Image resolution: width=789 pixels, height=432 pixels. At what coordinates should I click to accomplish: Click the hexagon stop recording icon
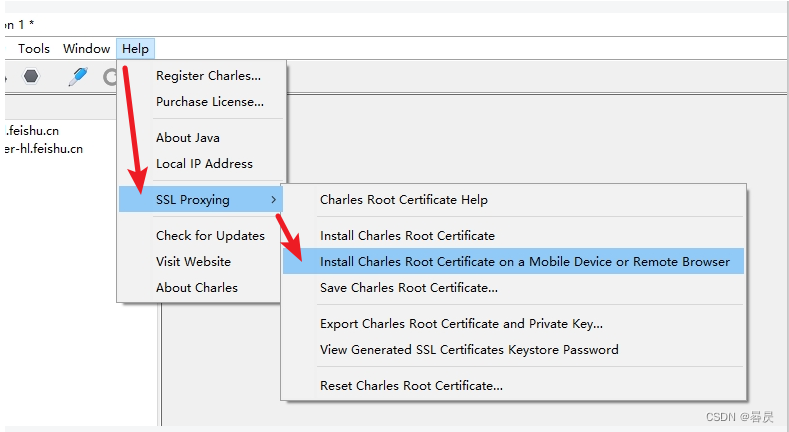(31, 76)
